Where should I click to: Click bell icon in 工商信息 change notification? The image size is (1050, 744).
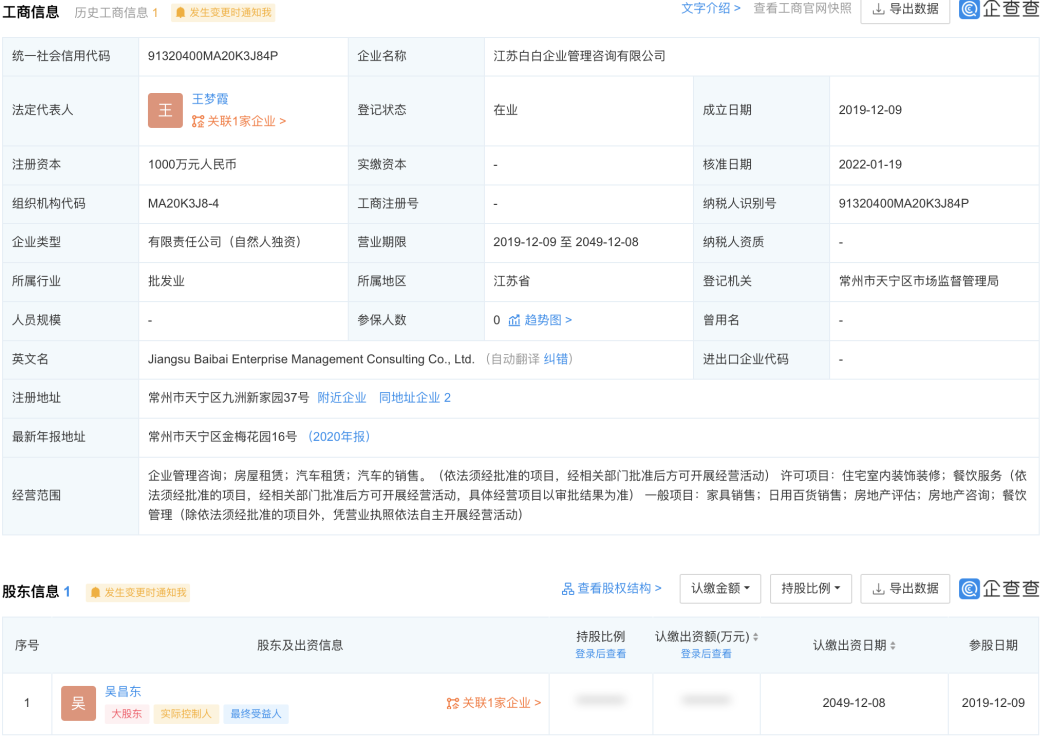[180, 13]
